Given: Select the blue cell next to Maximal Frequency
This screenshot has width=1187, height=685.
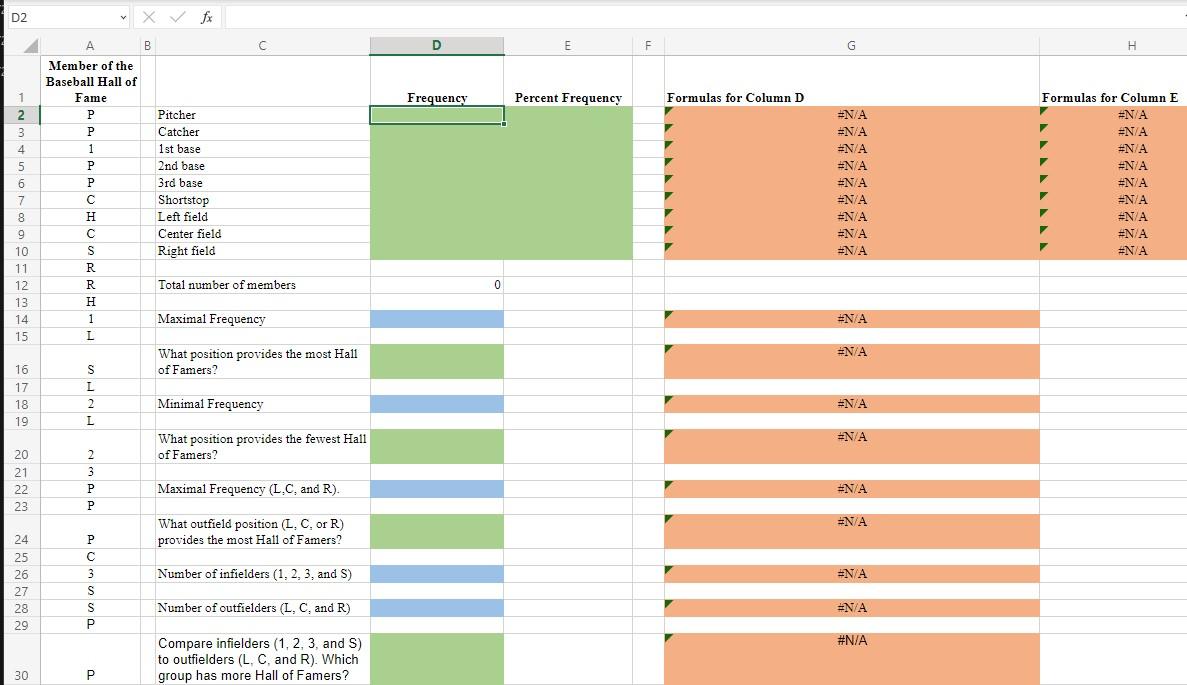Looking at the screenshot, I should [x=437, y=319].
